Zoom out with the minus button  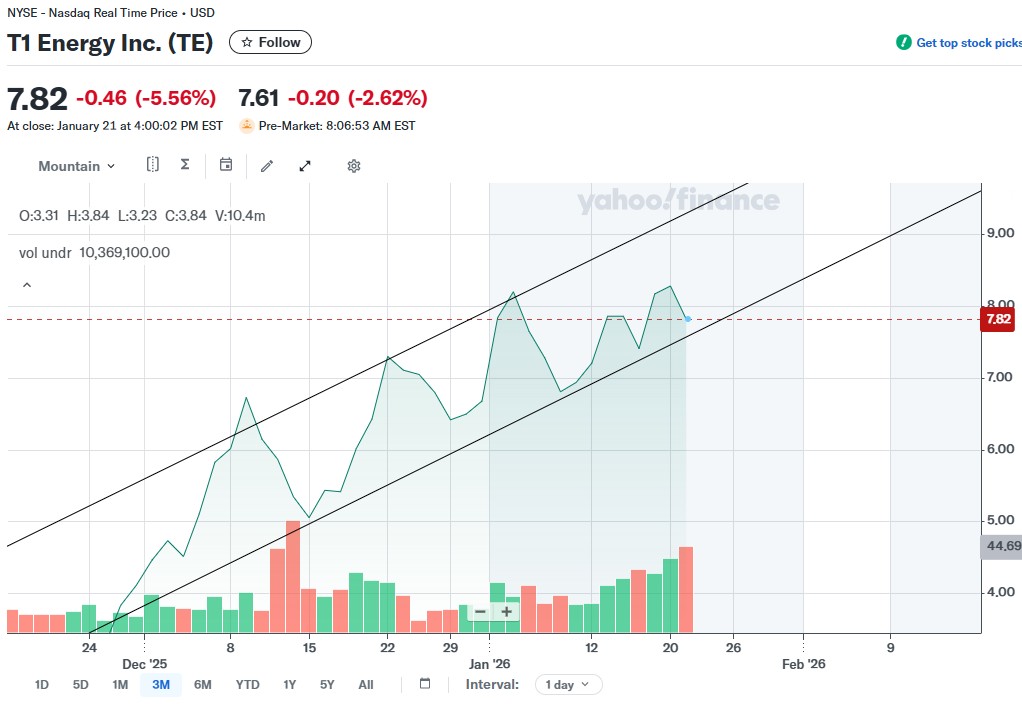480,611
